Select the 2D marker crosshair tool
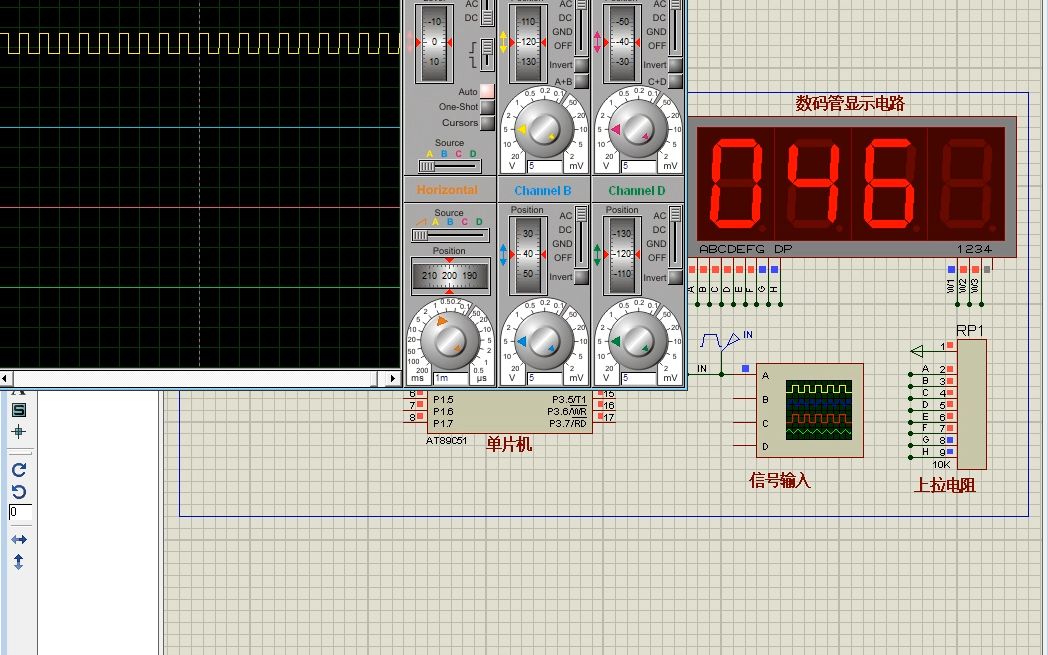This screenshot has height=655, width=1048. pos(19,432)
